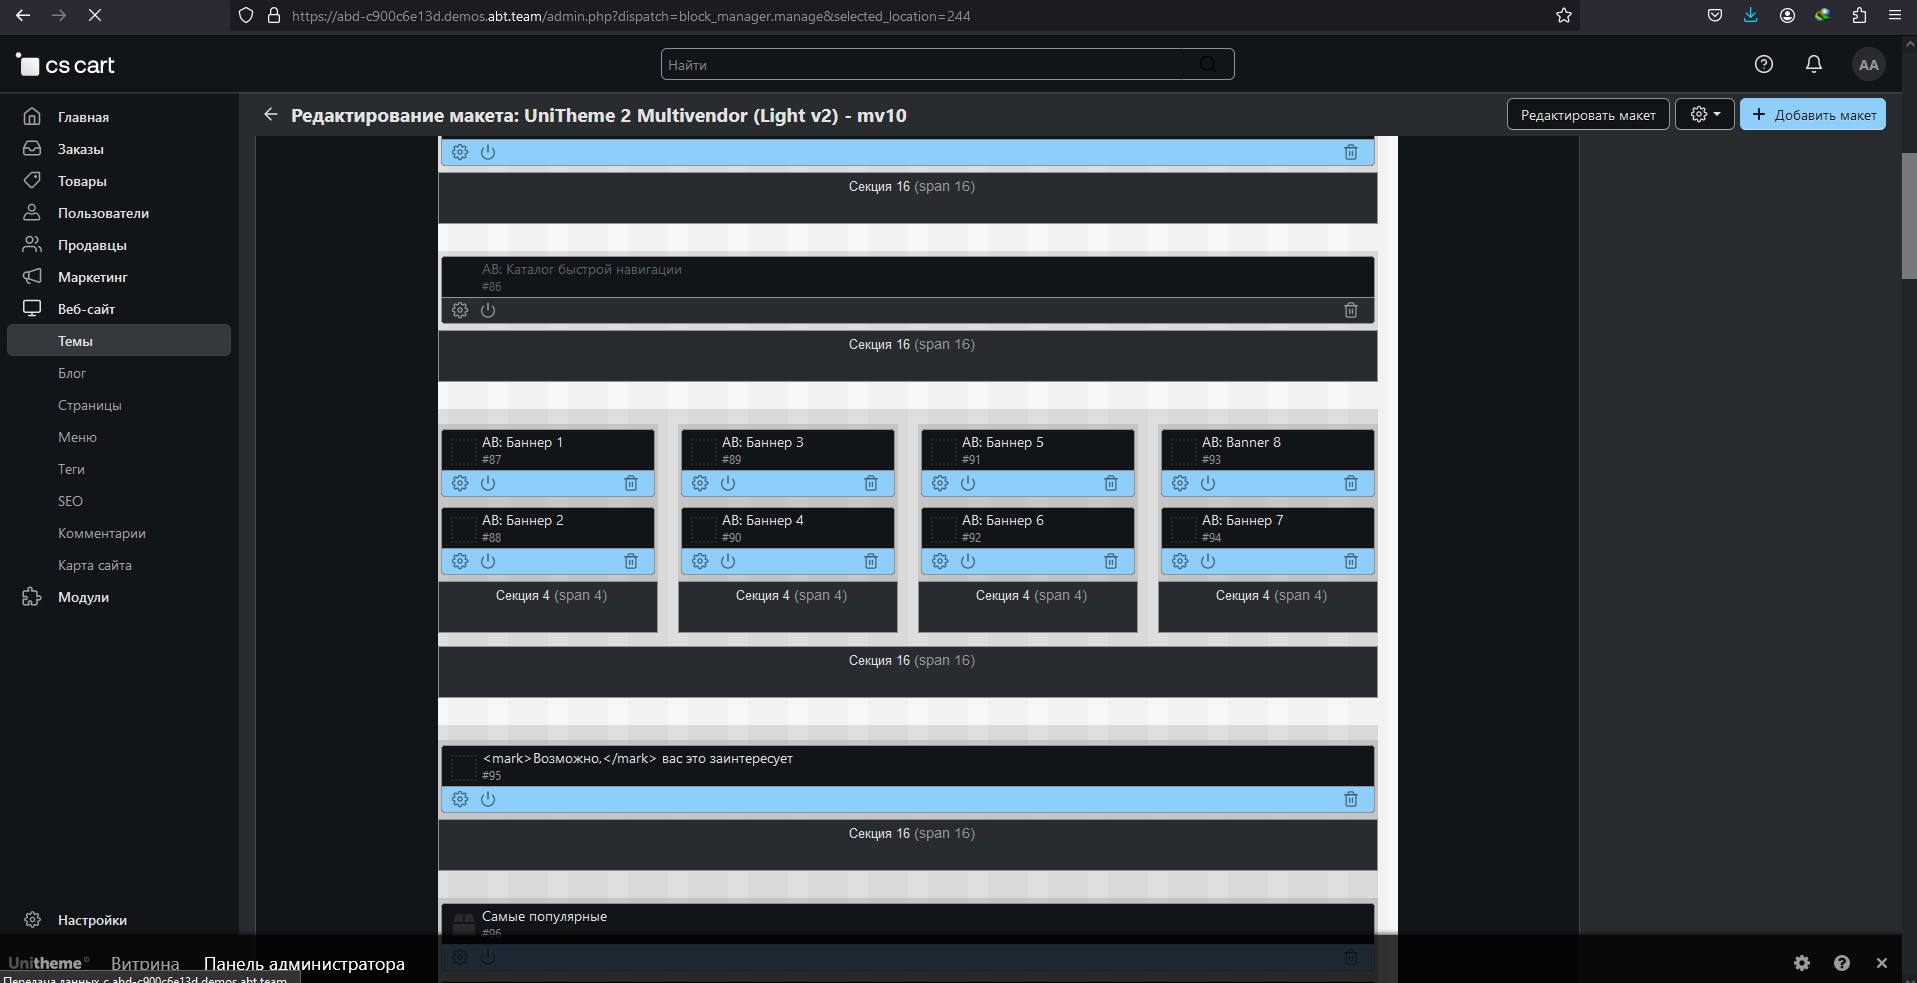Click page vertical scrollbar thumb
Viewport: 1917px width, 983px height.
(1908, 216)
